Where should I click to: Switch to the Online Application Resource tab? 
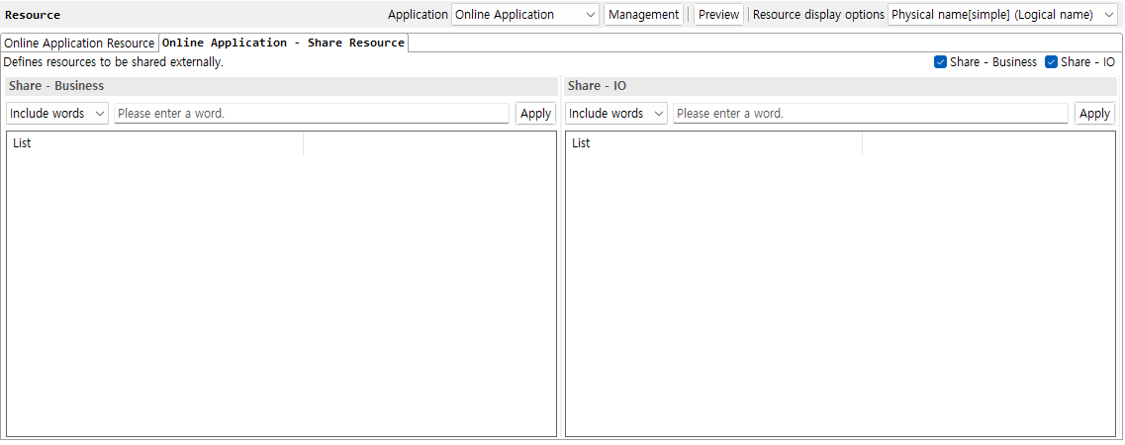[x=79, y=43]
